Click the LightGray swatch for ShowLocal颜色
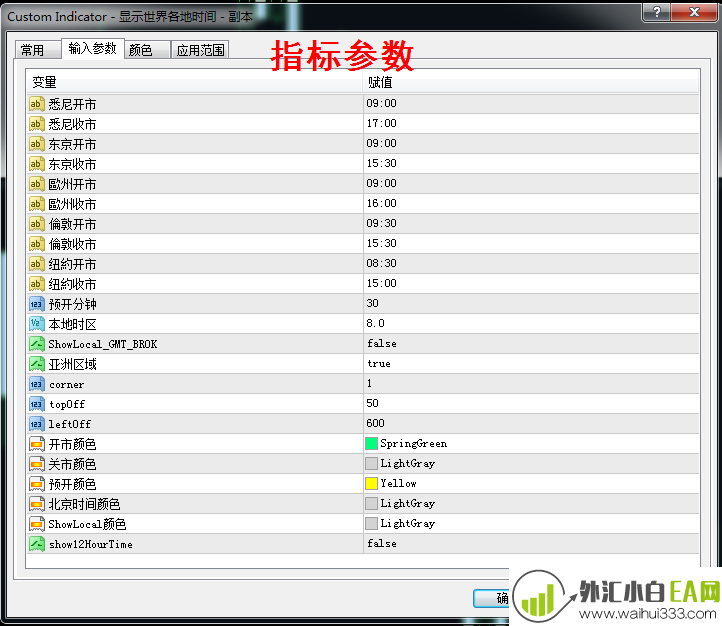 (371, 523)
